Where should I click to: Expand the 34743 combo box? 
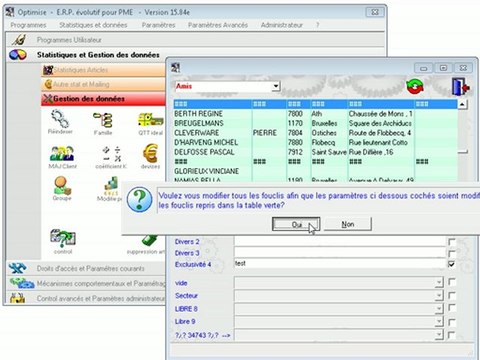click(439, 334)
